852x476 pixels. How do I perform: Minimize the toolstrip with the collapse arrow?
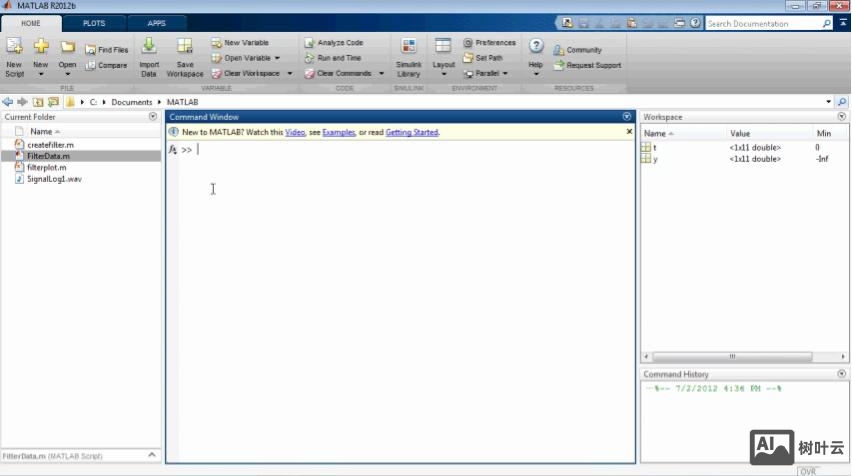[x=843, y=23]
